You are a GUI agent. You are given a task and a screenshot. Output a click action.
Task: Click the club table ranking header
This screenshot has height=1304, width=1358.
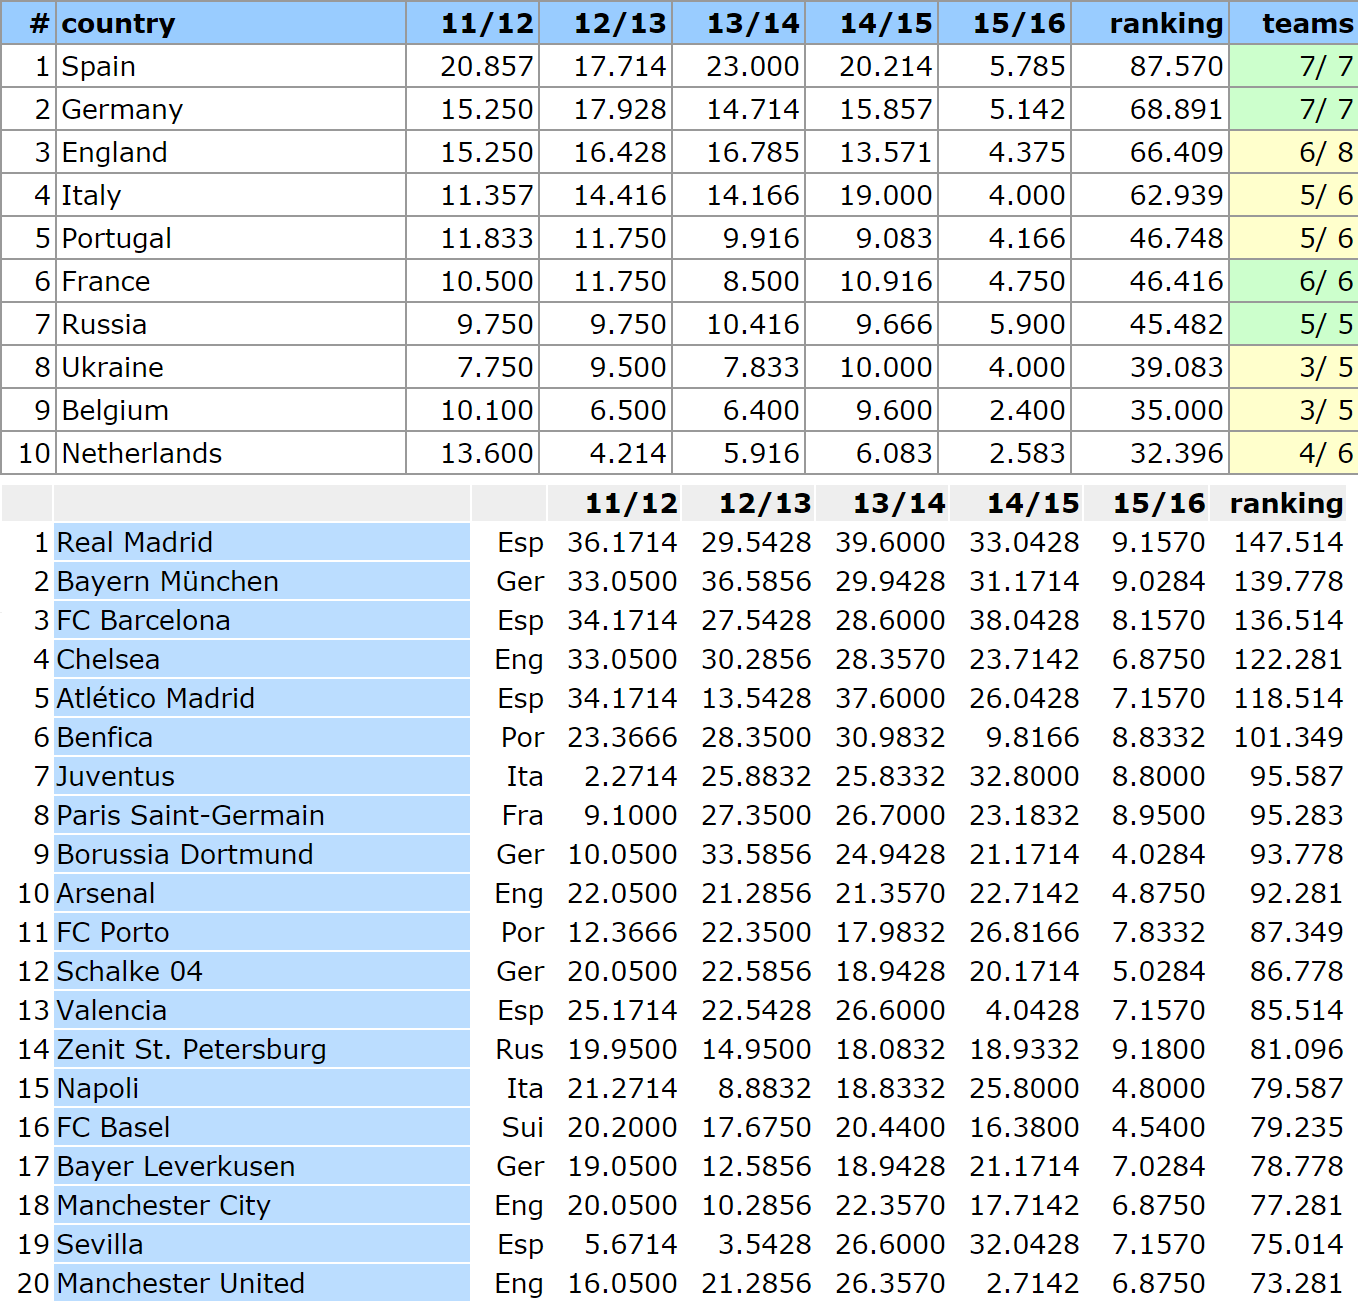[1286, 503]
